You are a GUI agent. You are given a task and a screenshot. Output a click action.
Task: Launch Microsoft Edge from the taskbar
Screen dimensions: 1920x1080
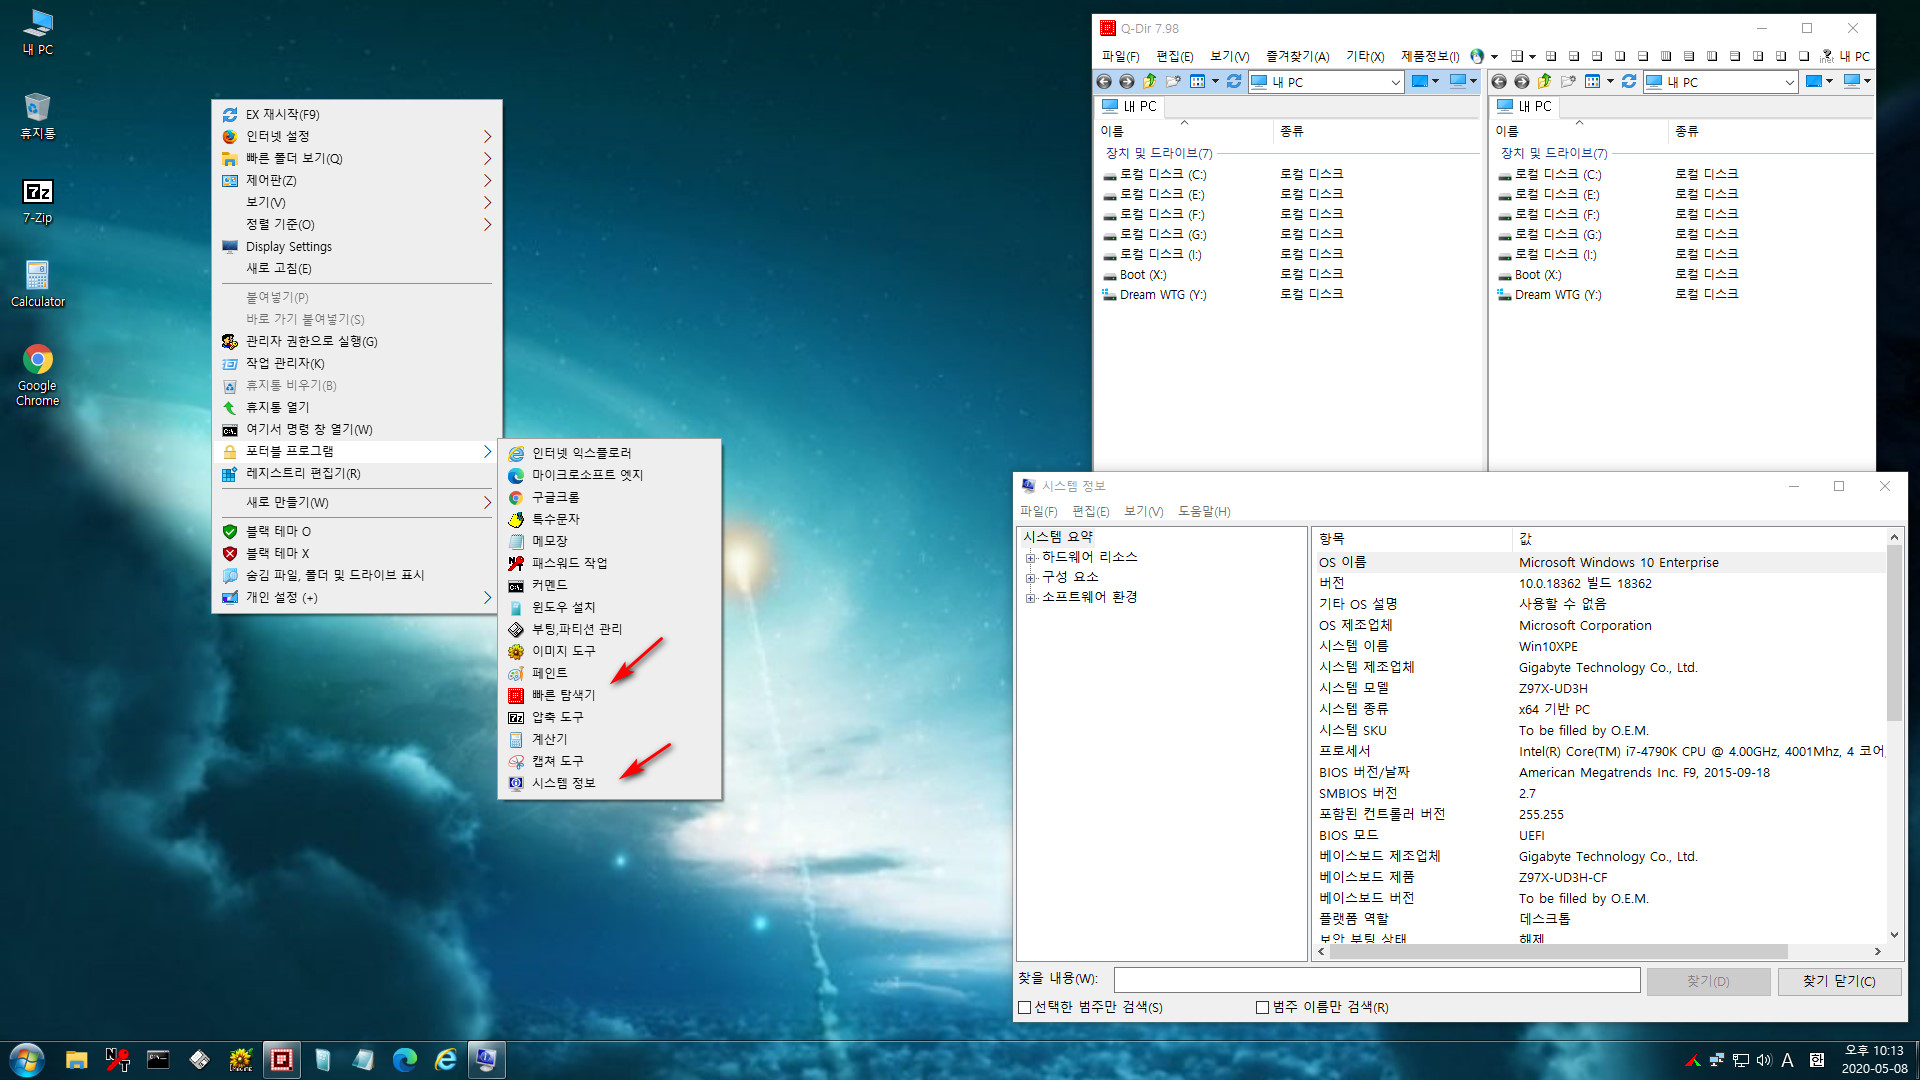pos(404,1060)
